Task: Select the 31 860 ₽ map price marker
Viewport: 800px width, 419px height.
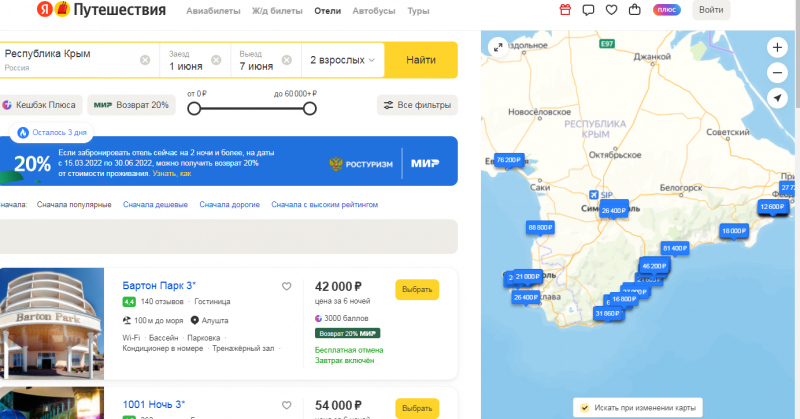Action: [x=608, y=313]
